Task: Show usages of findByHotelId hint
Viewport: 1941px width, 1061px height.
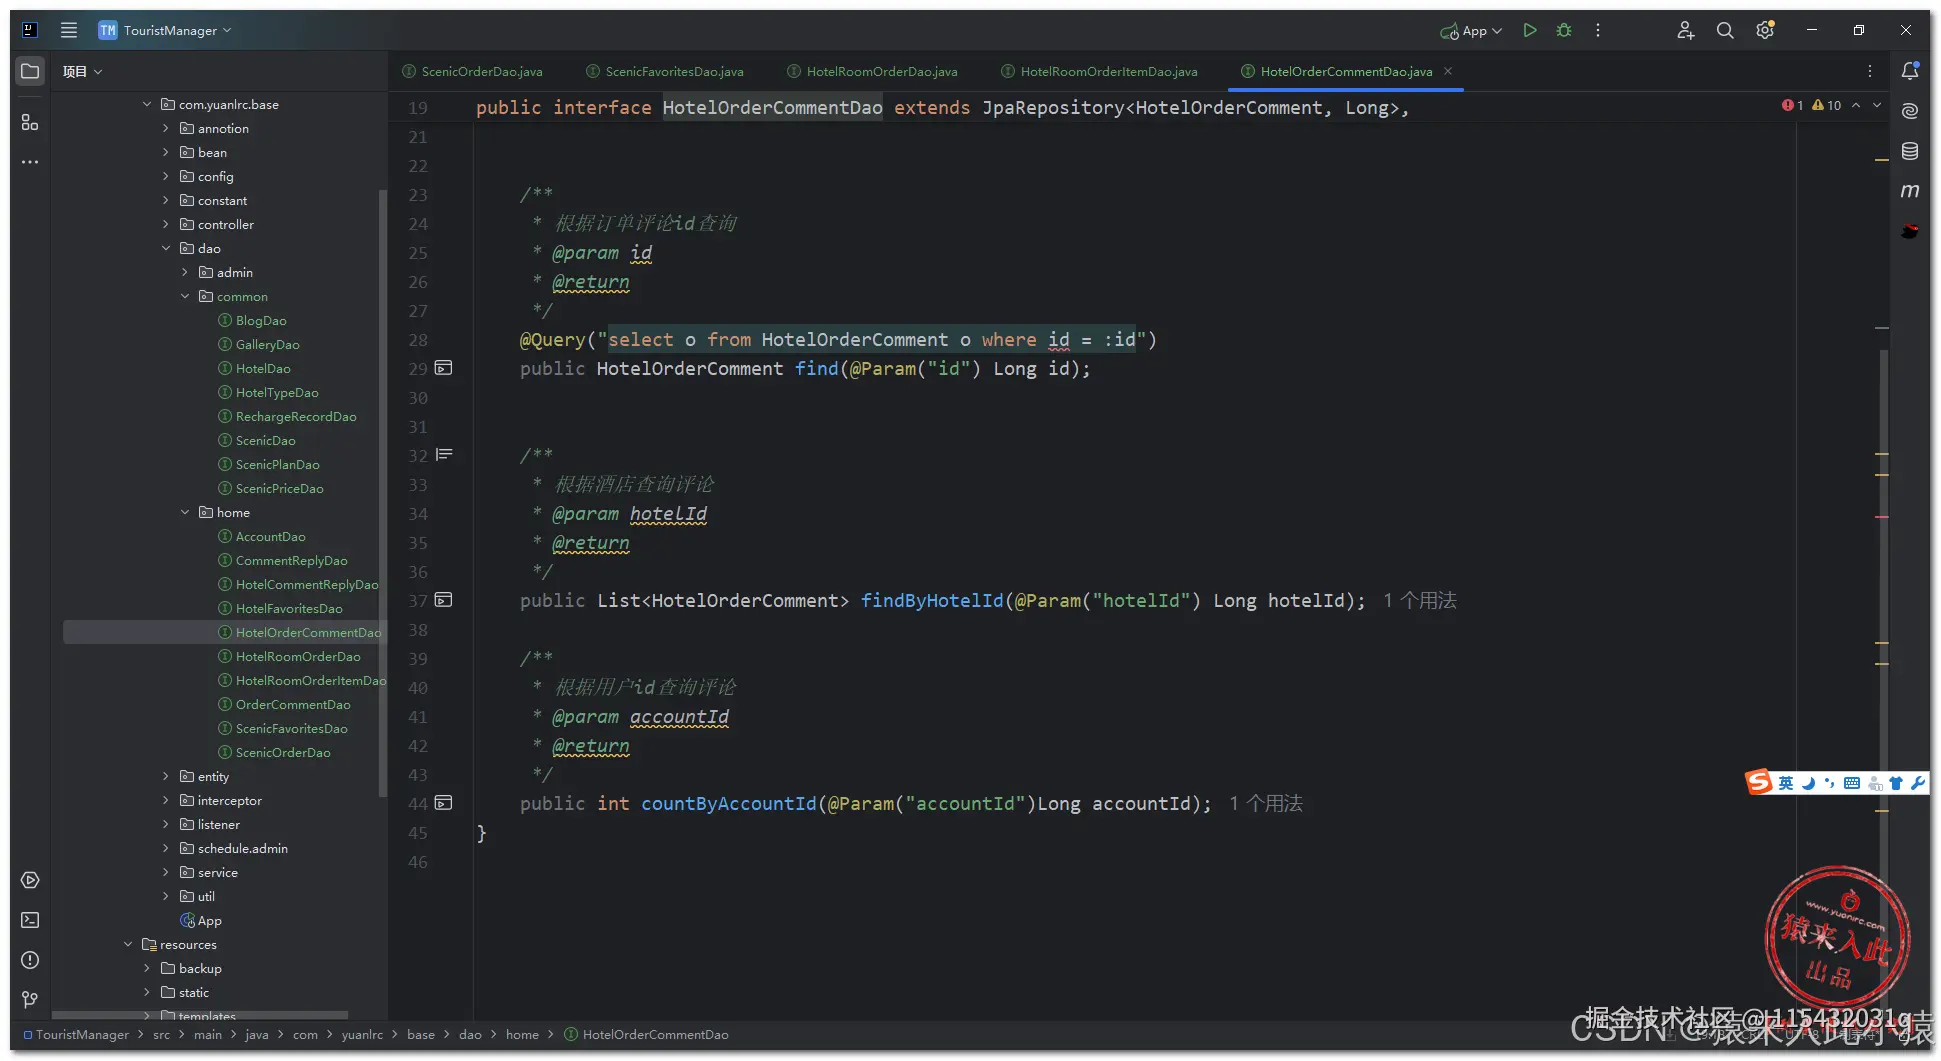Action: pyautogui.click(x=1420, y=600)
